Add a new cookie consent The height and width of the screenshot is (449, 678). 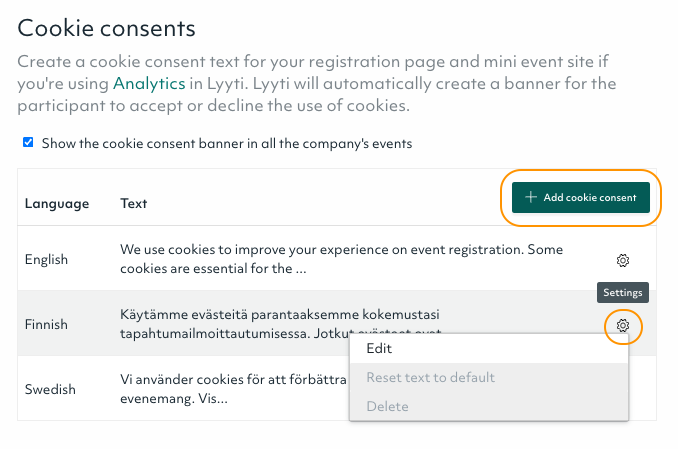[581, 197]
